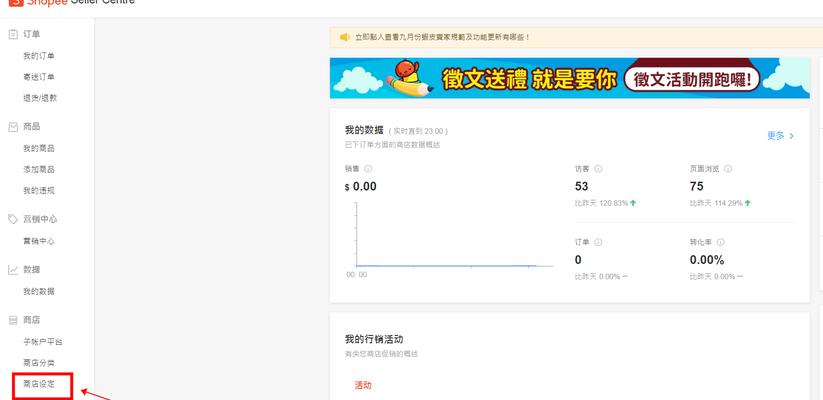Click the 订单 section heading in sidebar
823x400 pixels.
31,34
